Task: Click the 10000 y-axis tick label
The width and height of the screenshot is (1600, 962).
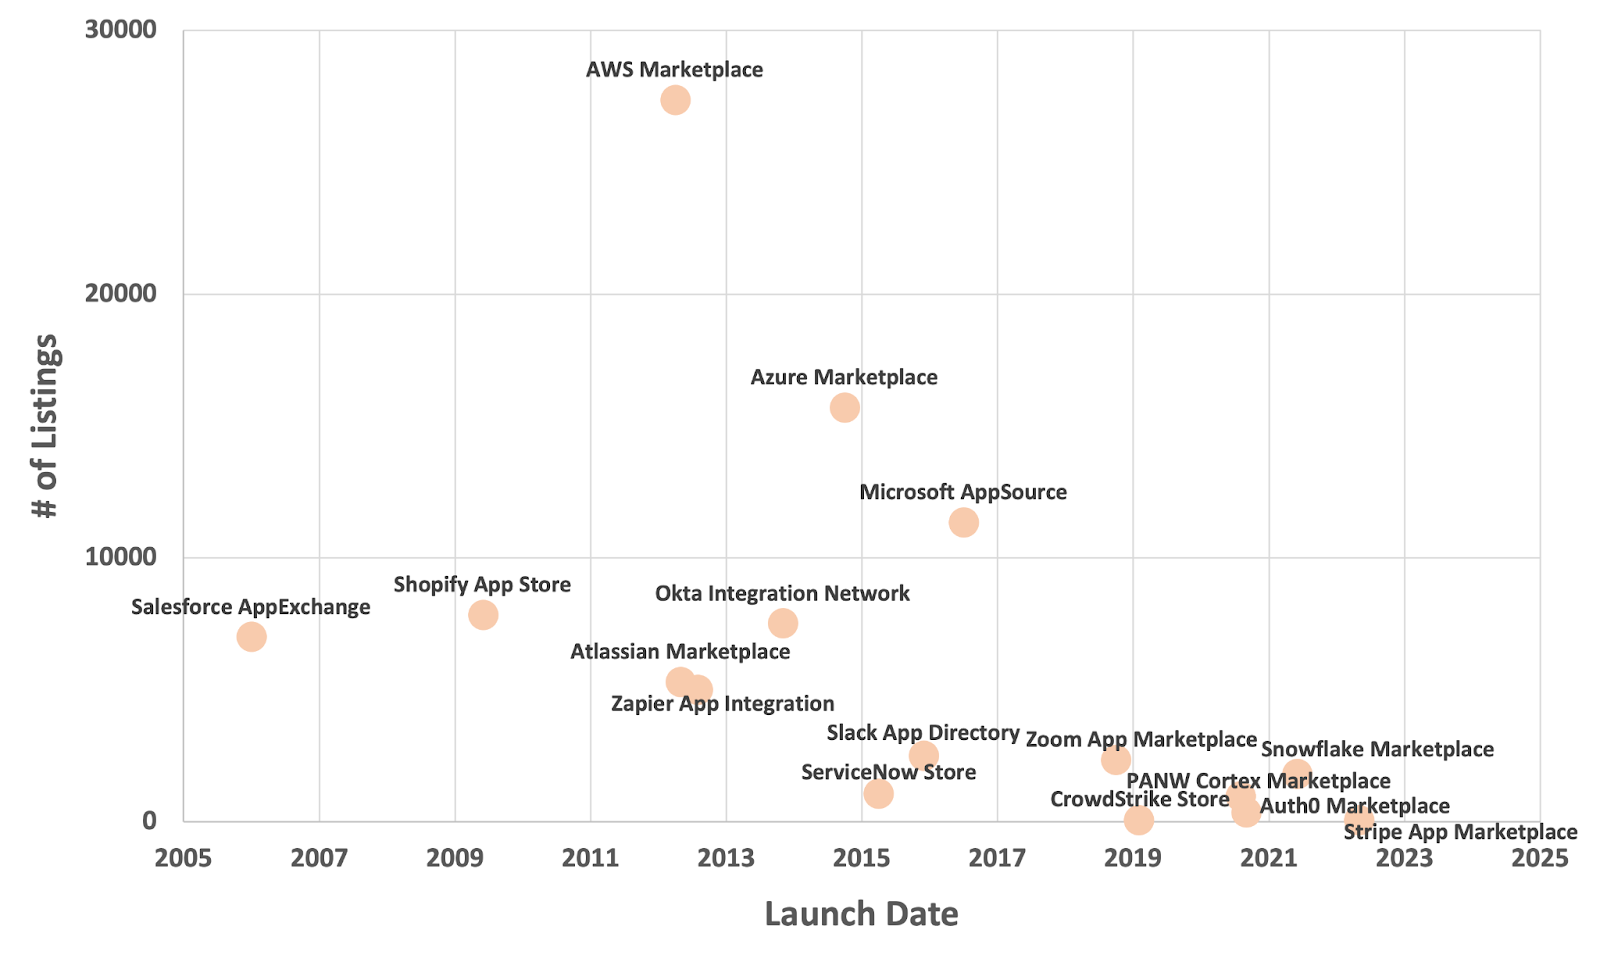Action: 120,557
